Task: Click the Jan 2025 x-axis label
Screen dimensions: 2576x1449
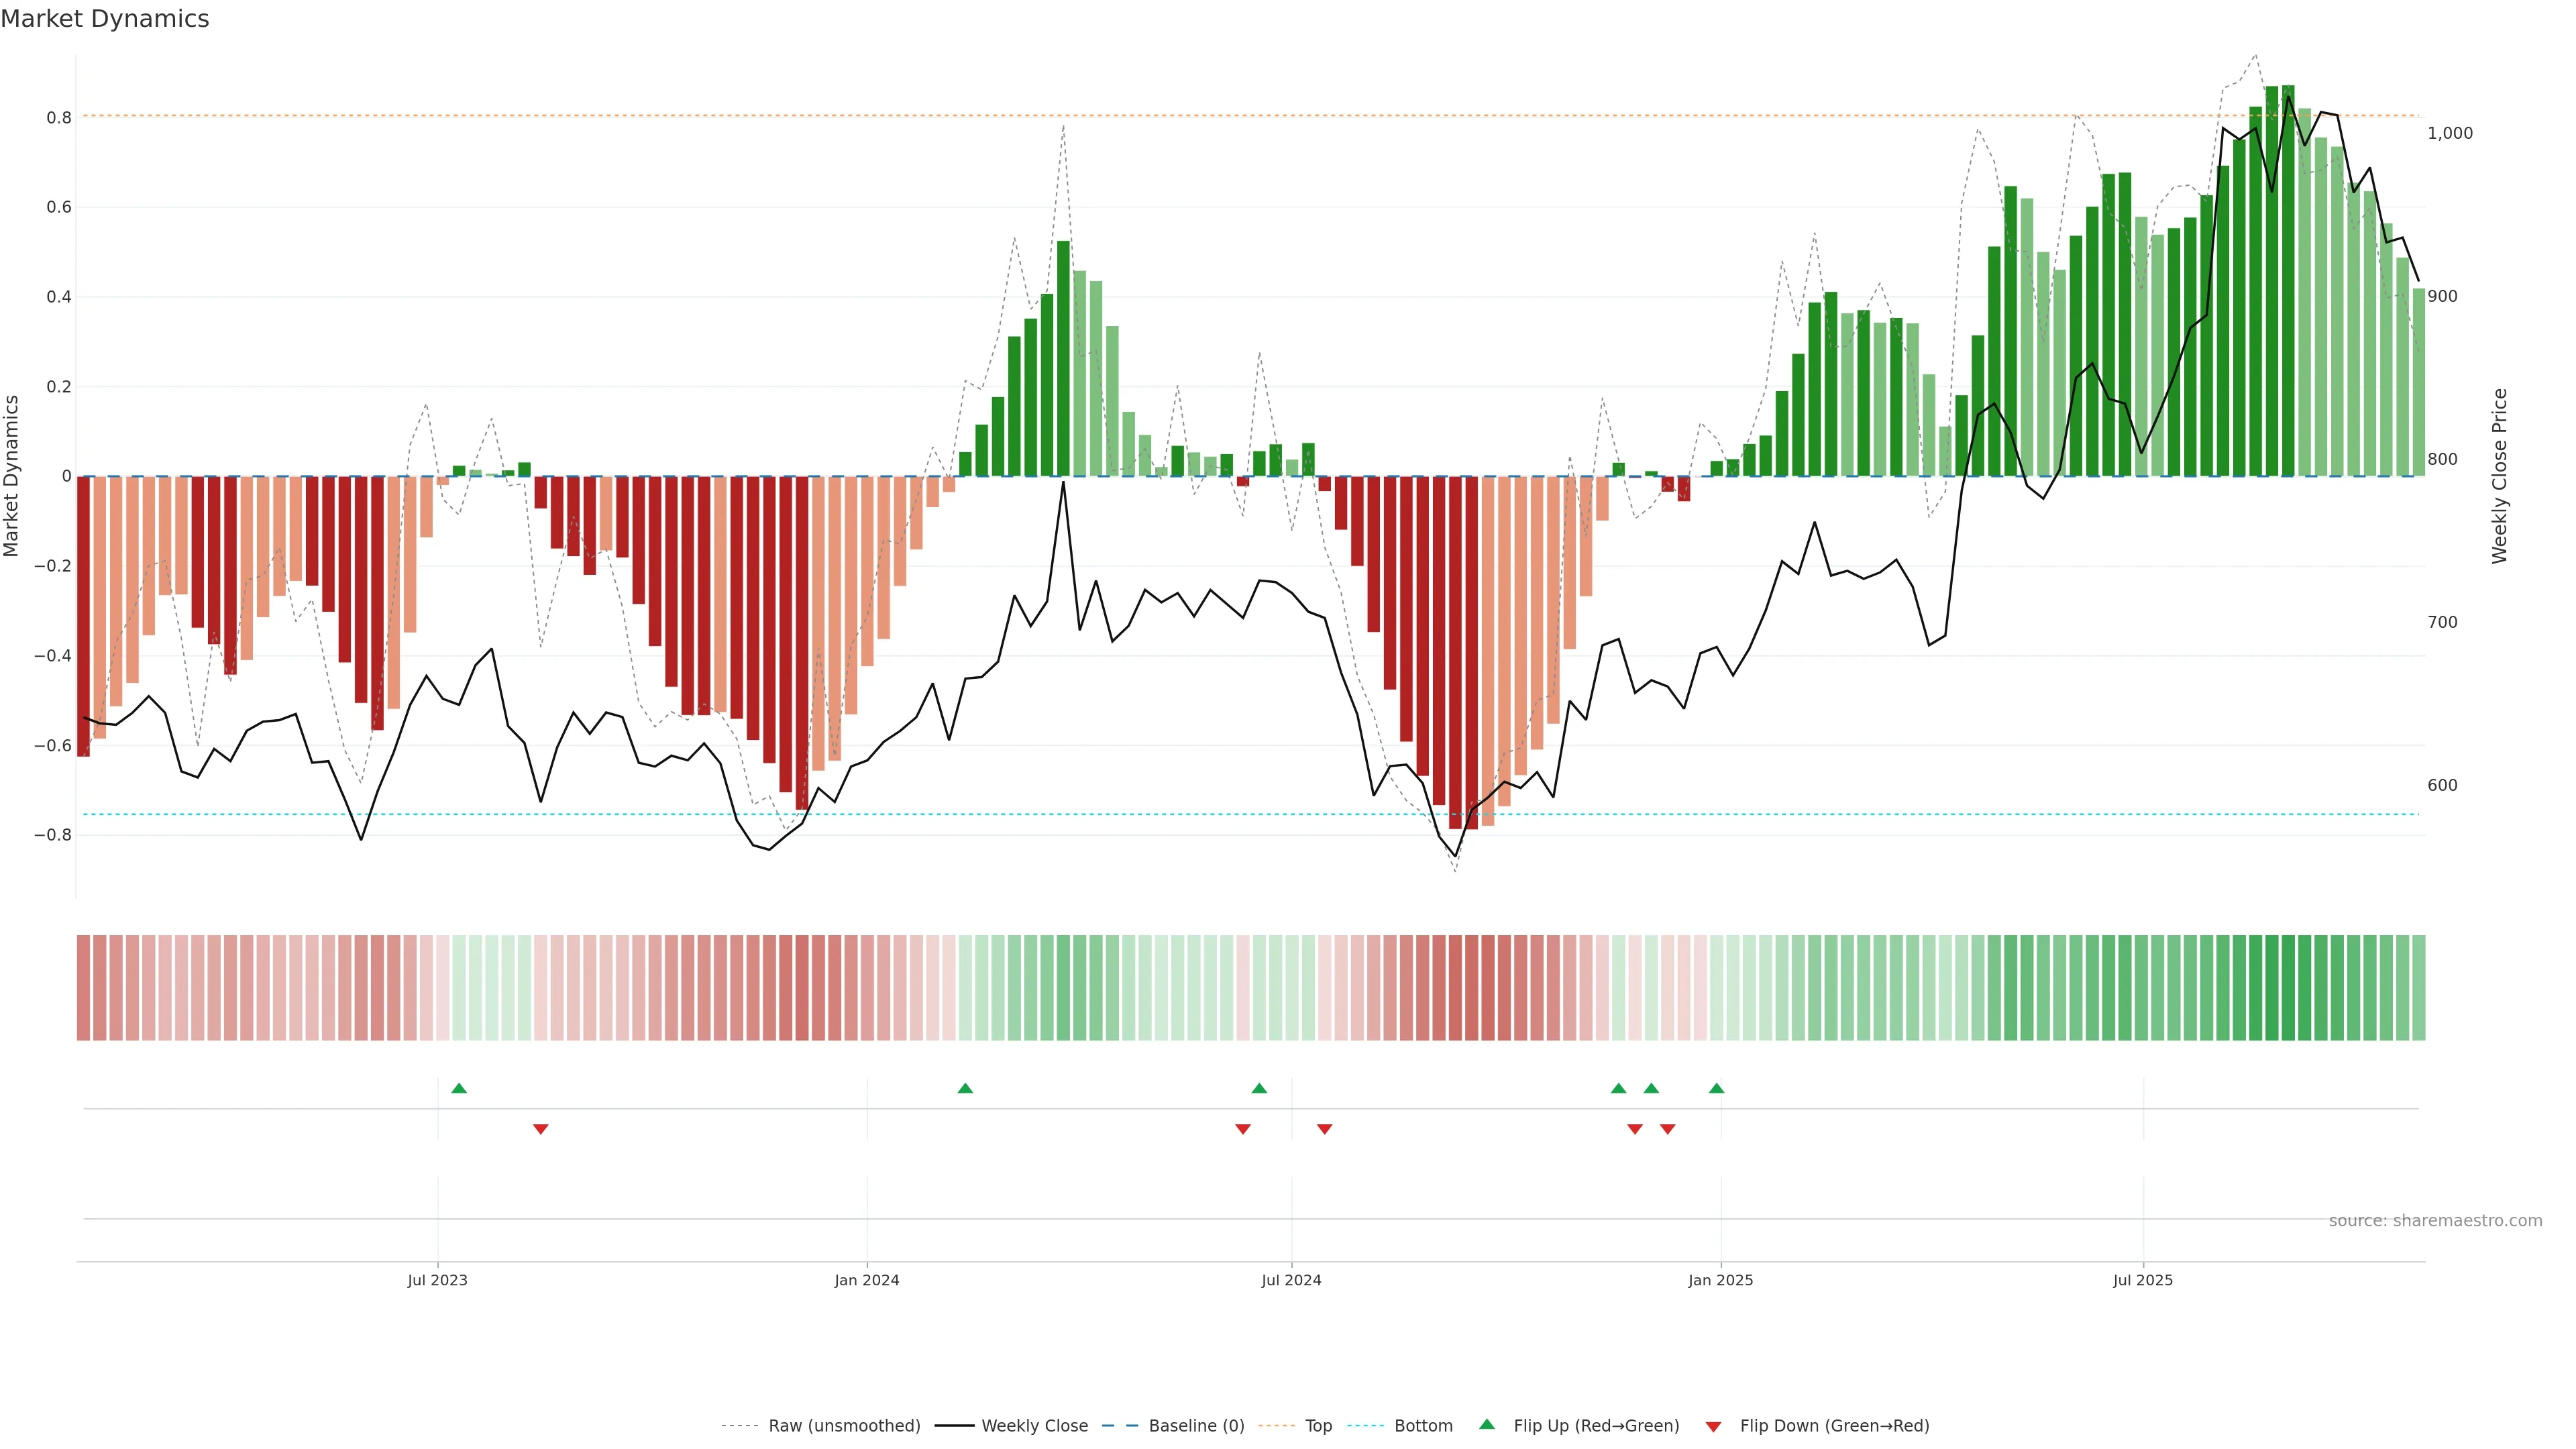Action: click(1720, 1280)
